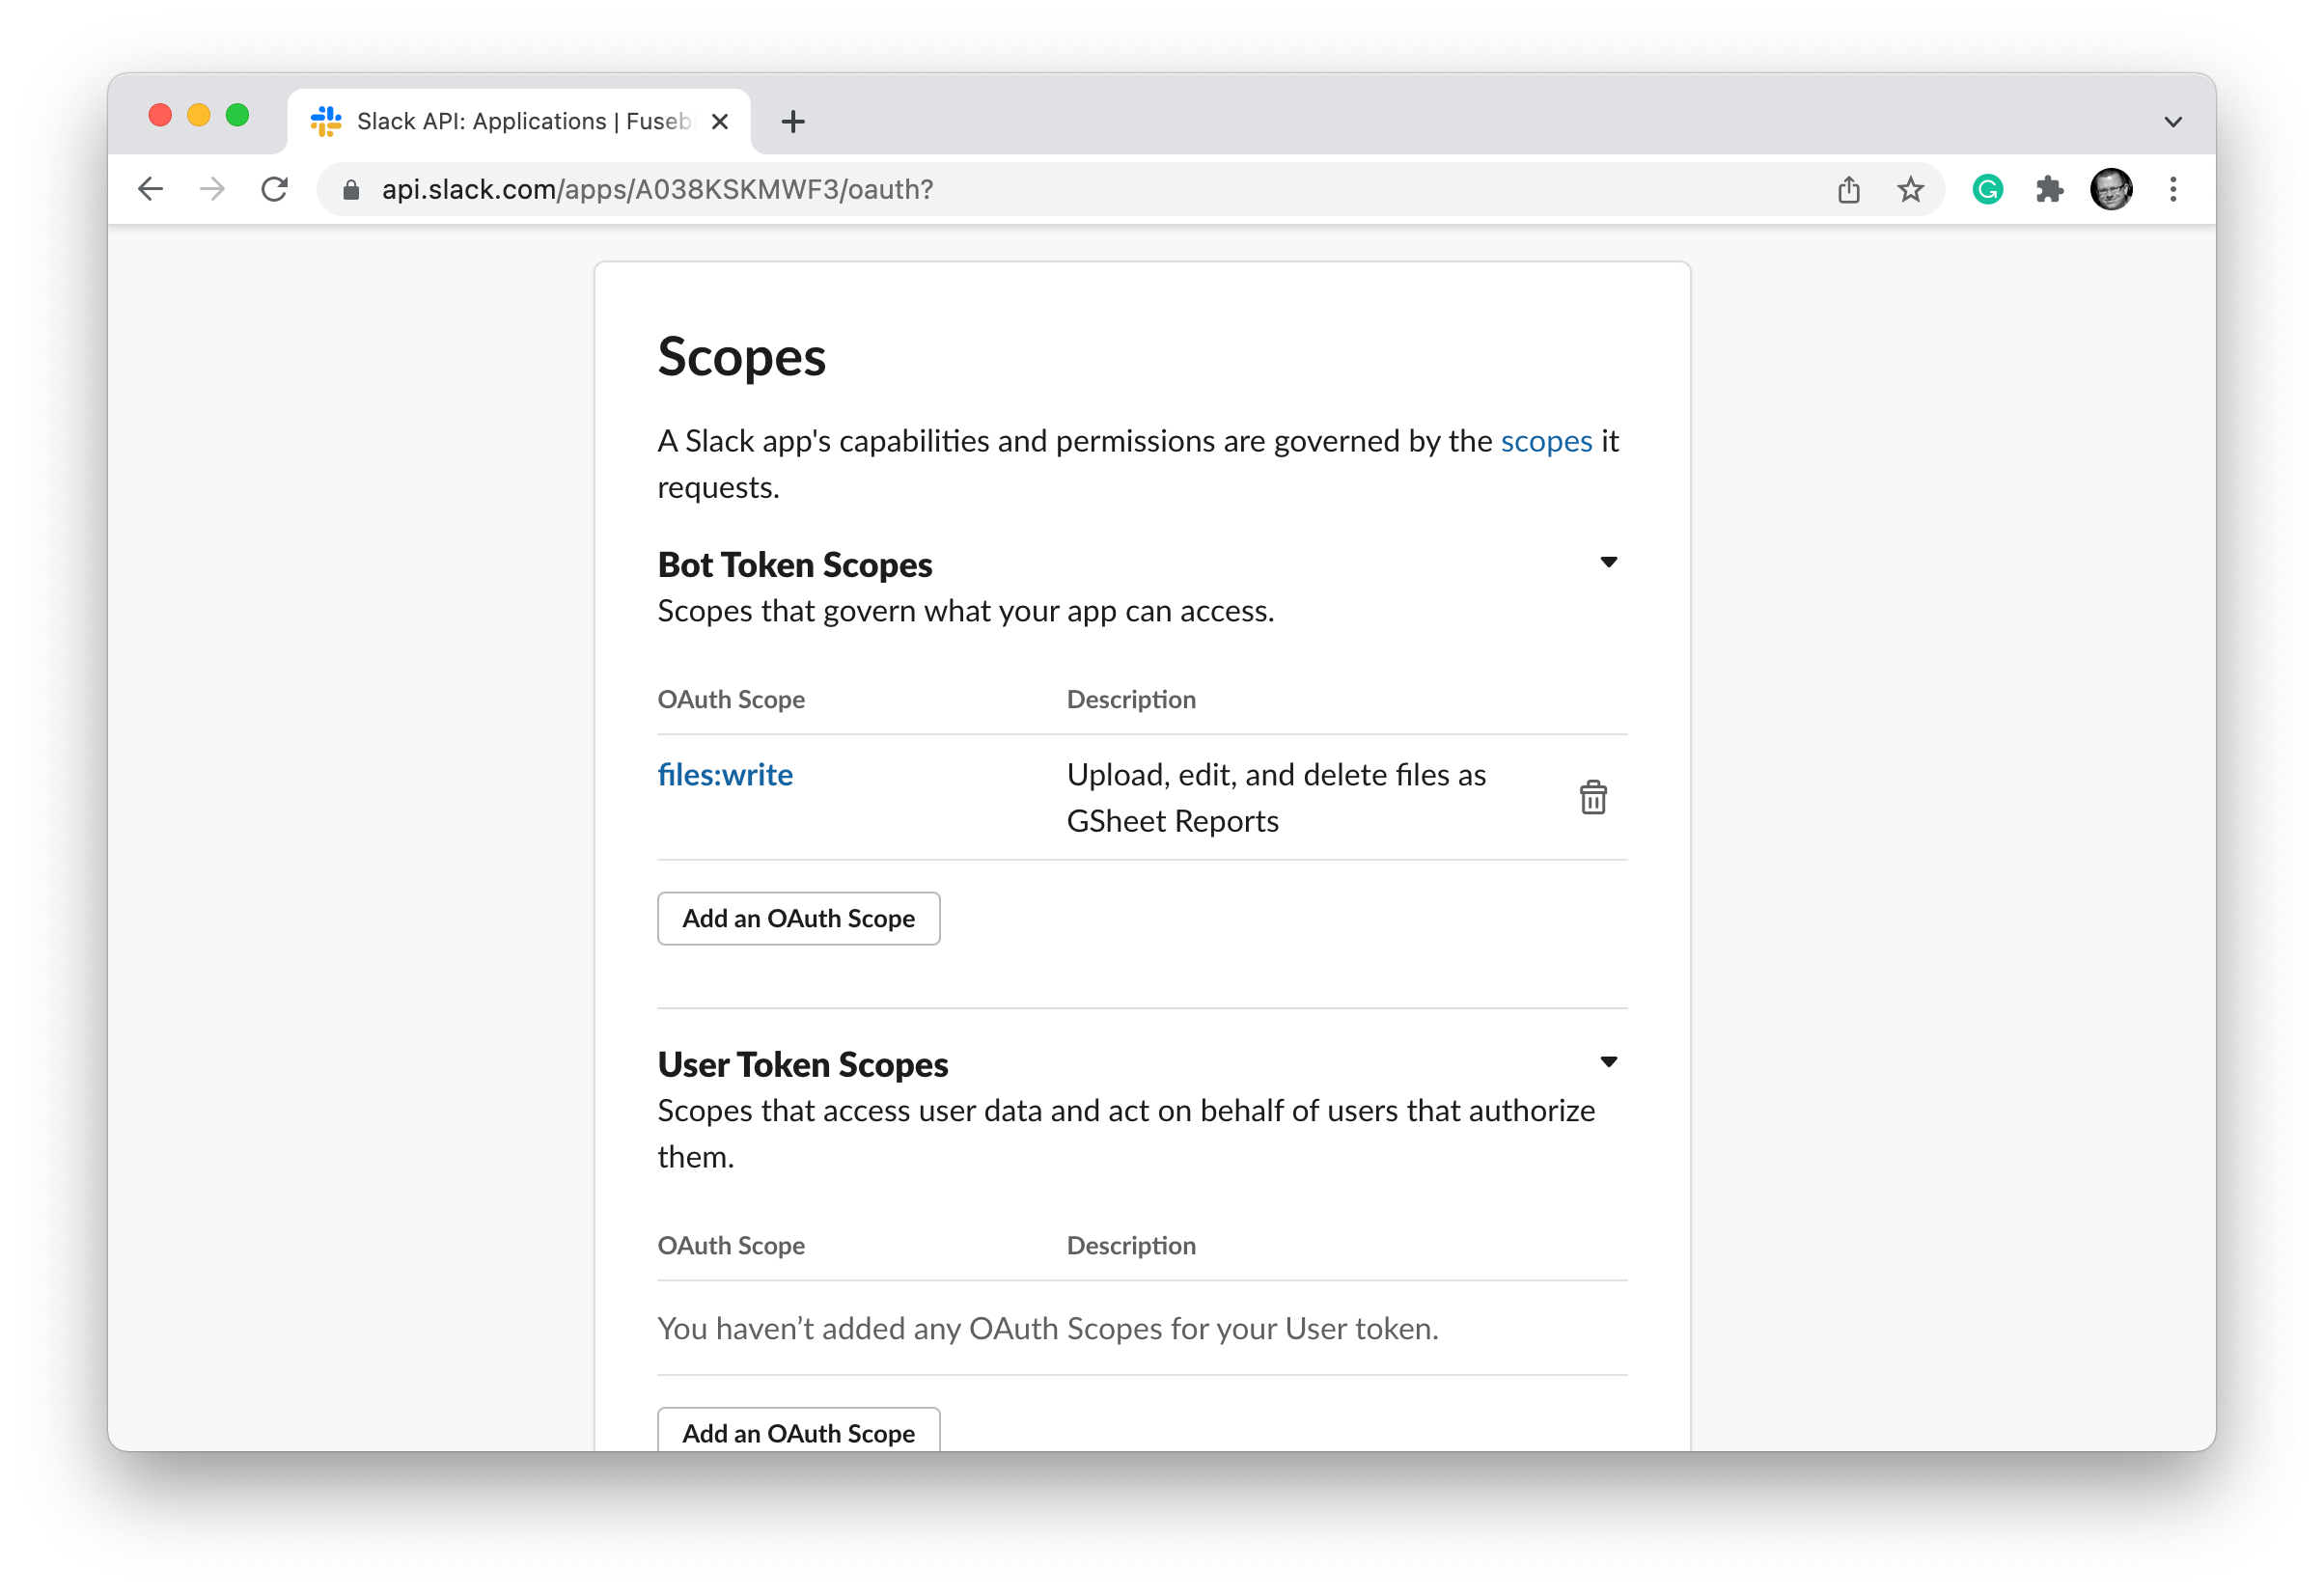The image size is (2324, 1594).
Task: Click Add an OAuth Scope under Bot Token
Action: (798, 918)
